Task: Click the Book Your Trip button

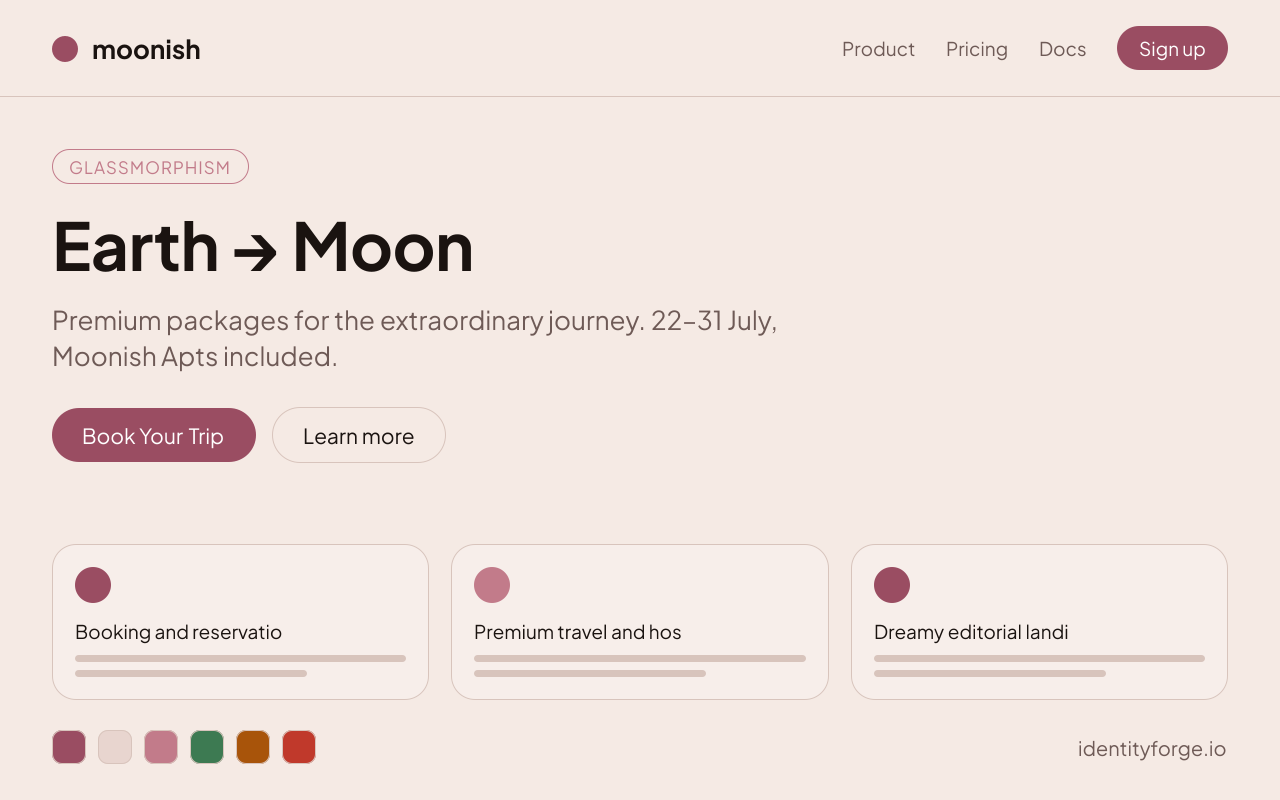Action: 154,435
